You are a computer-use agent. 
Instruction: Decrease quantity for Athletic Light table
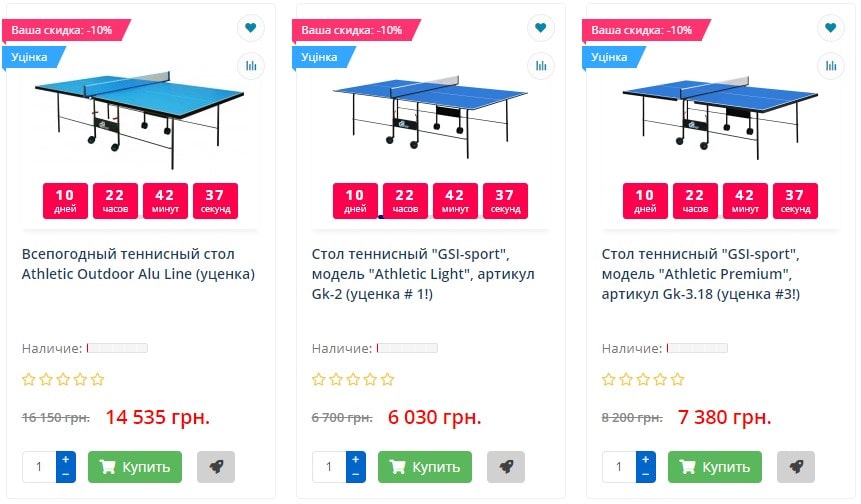[356, 475]
